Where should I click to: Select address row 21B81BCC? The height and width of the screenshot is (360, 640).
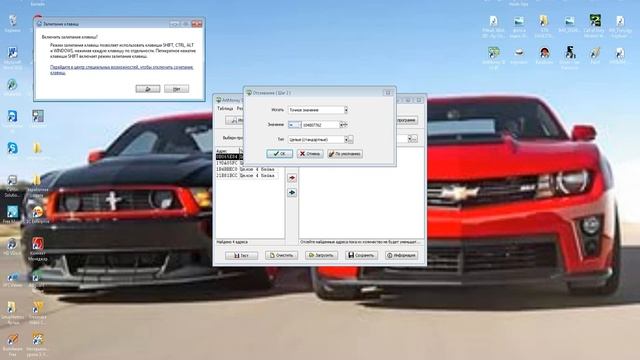[247, 175]
